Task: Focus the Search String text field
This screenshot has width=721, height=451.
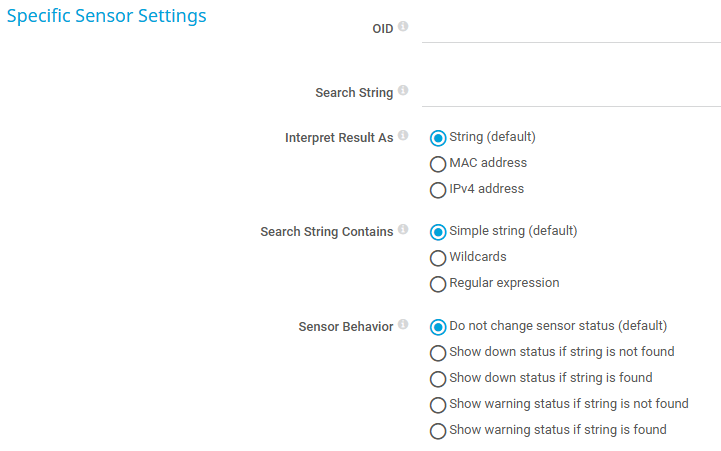Action: 571,93
